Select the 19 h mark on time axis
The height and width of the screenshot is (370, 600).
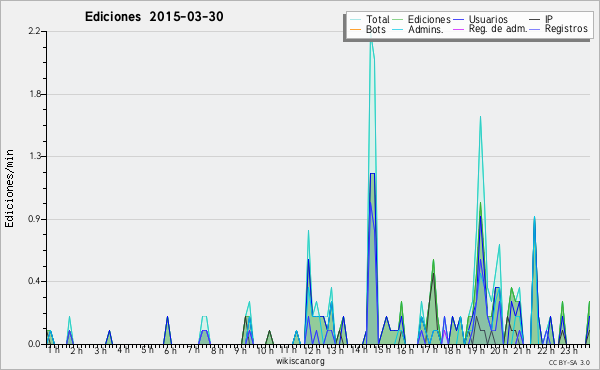coord(475,351)
